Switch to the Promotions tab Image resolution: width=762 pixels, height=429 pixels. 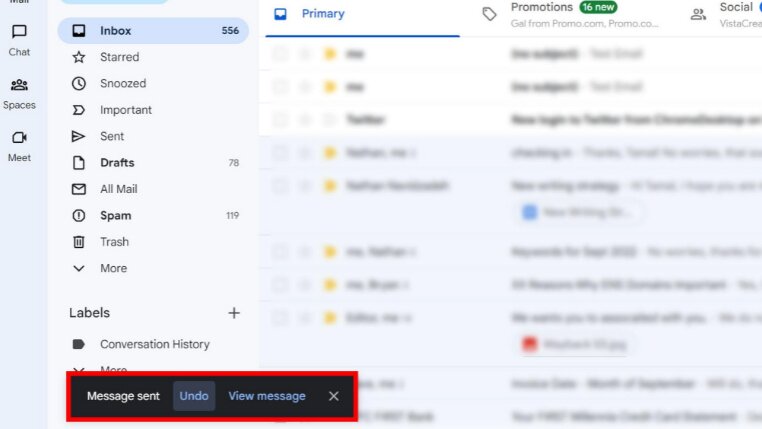coord(571,15)
